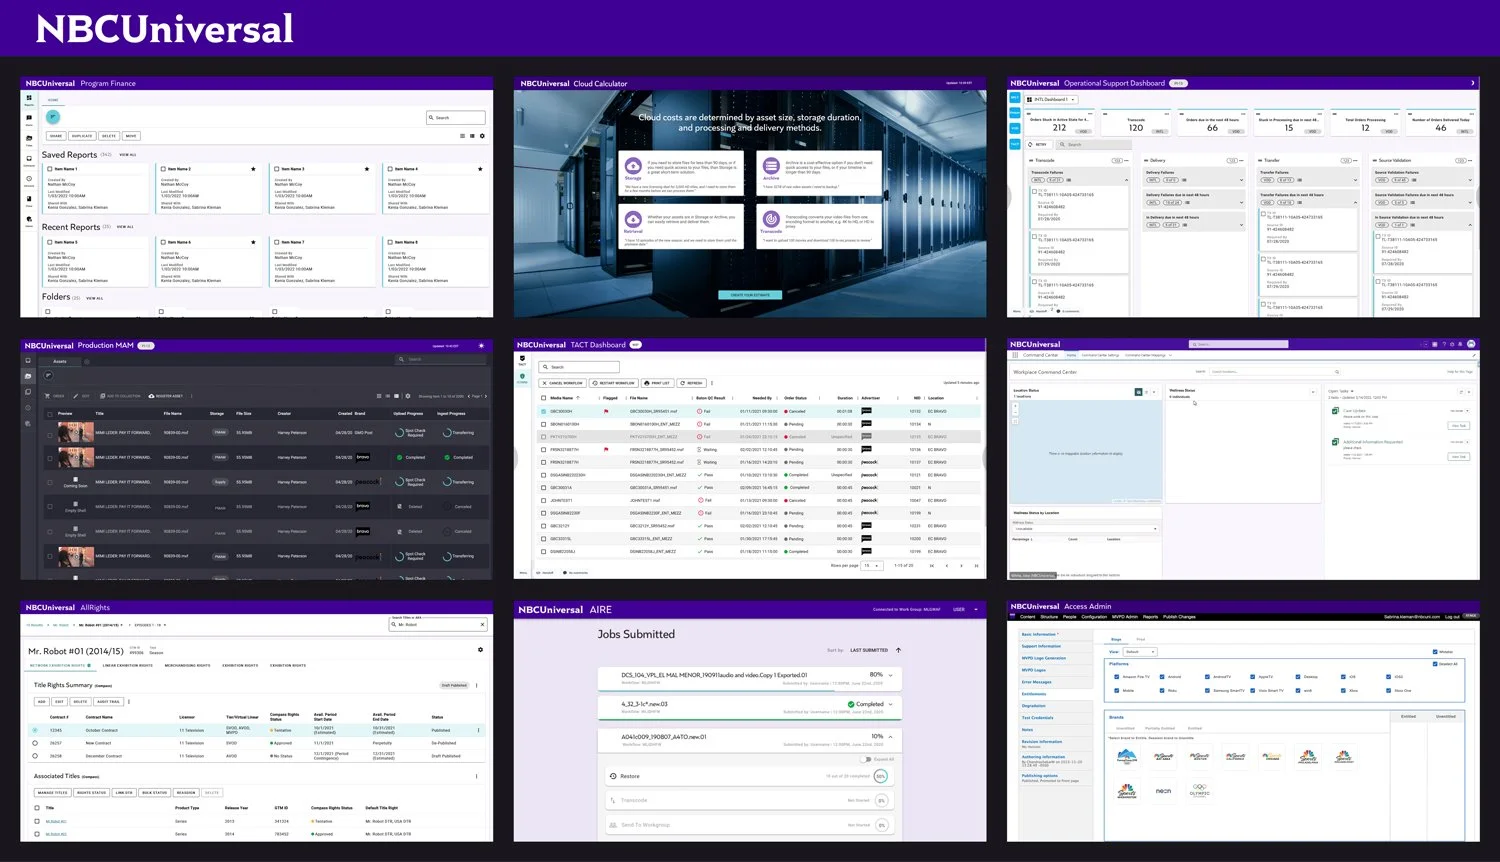Viewport: 1500px width, 862px height.
Task: Jump to last page in TACT Dashboard pagination
Action: tap(977, 566)
